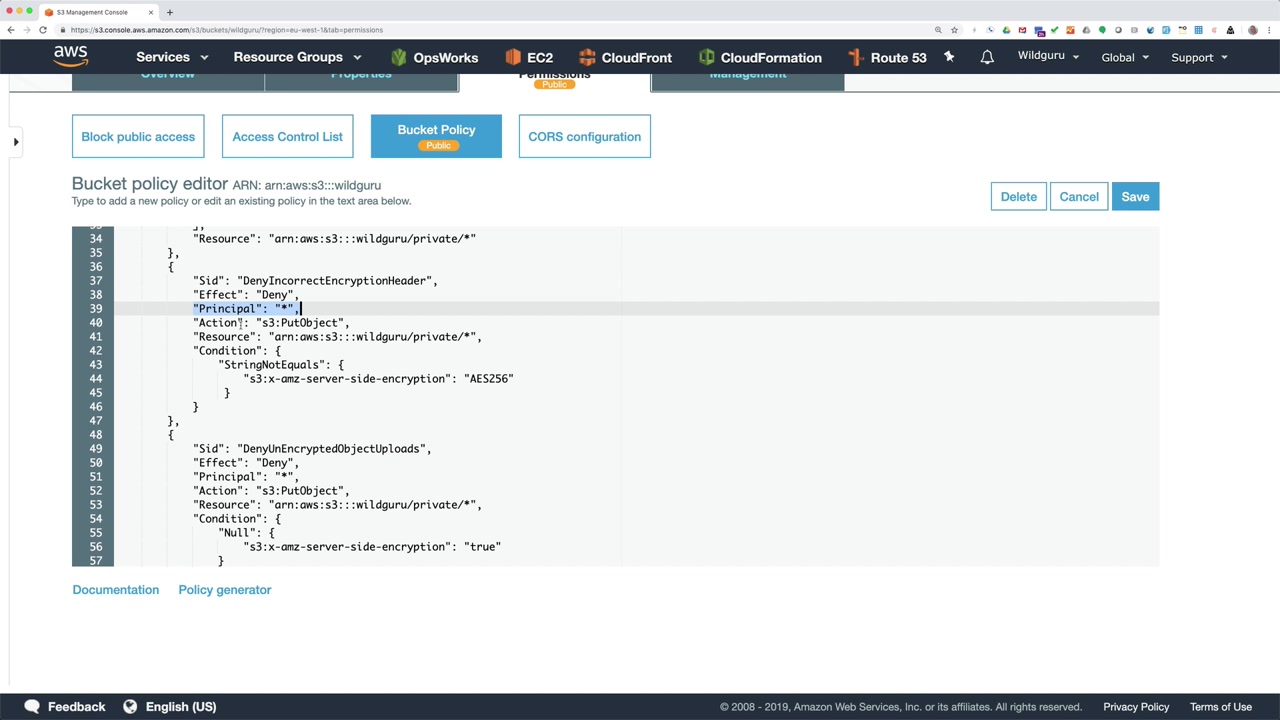Change language from English (US)
Viewport: 1280px width, 720px height.
[x=180, y=707]
